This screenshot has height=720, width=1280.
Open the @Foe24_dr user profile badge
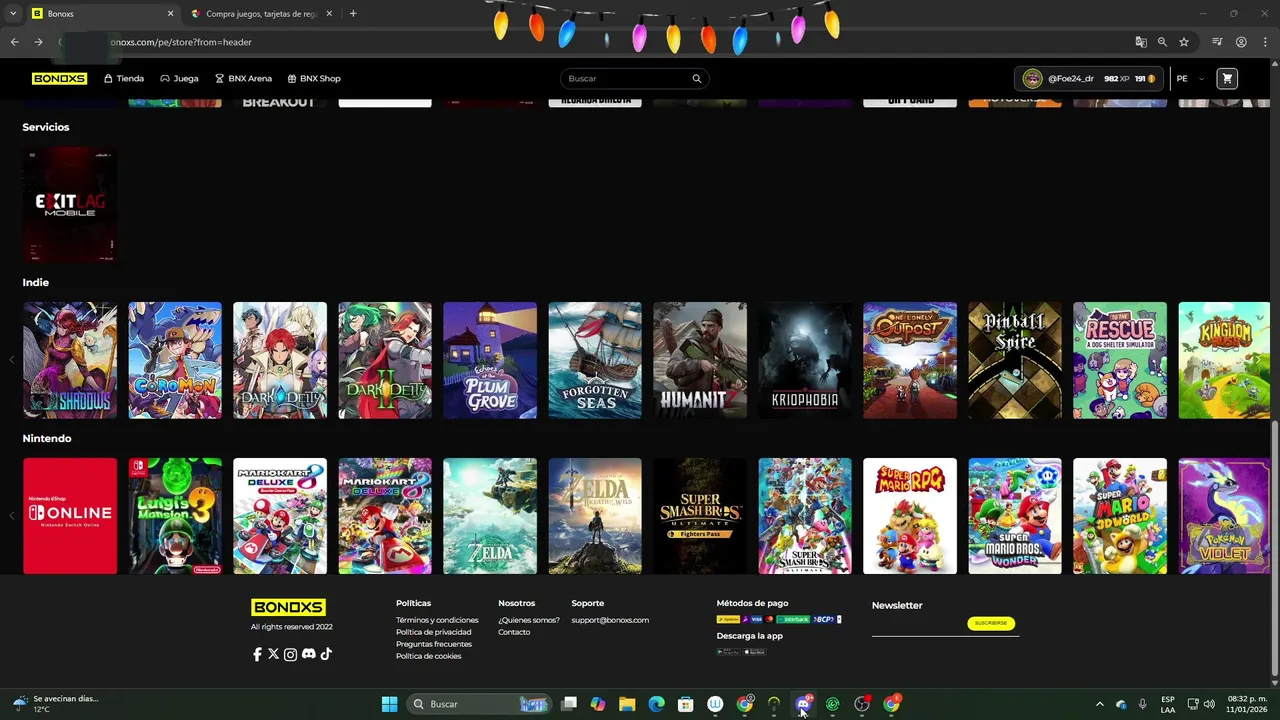click(1089, 78)
